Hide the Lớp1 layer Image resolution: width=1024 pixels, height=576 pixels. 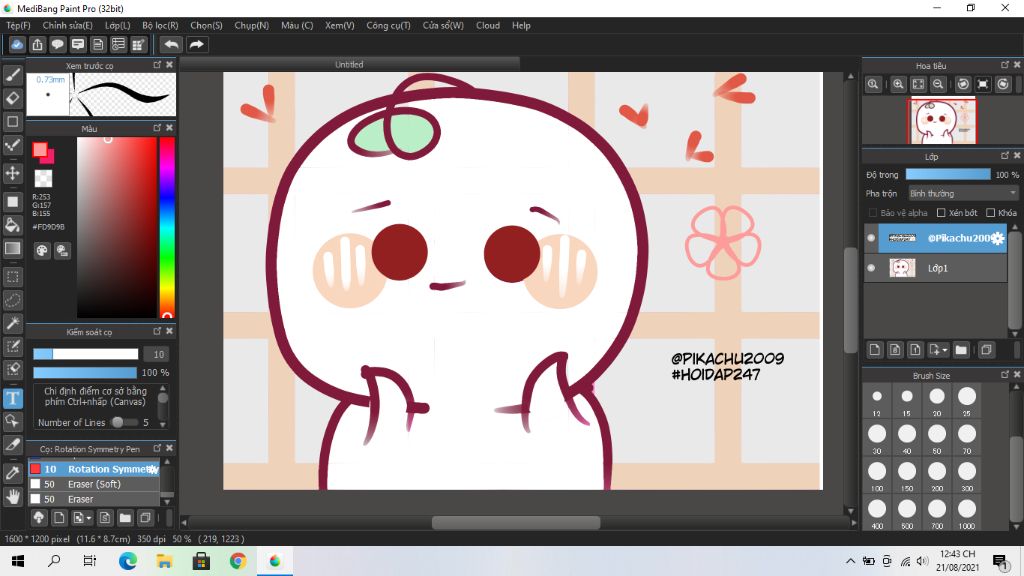pyautogui.click(x=871, y=268)
